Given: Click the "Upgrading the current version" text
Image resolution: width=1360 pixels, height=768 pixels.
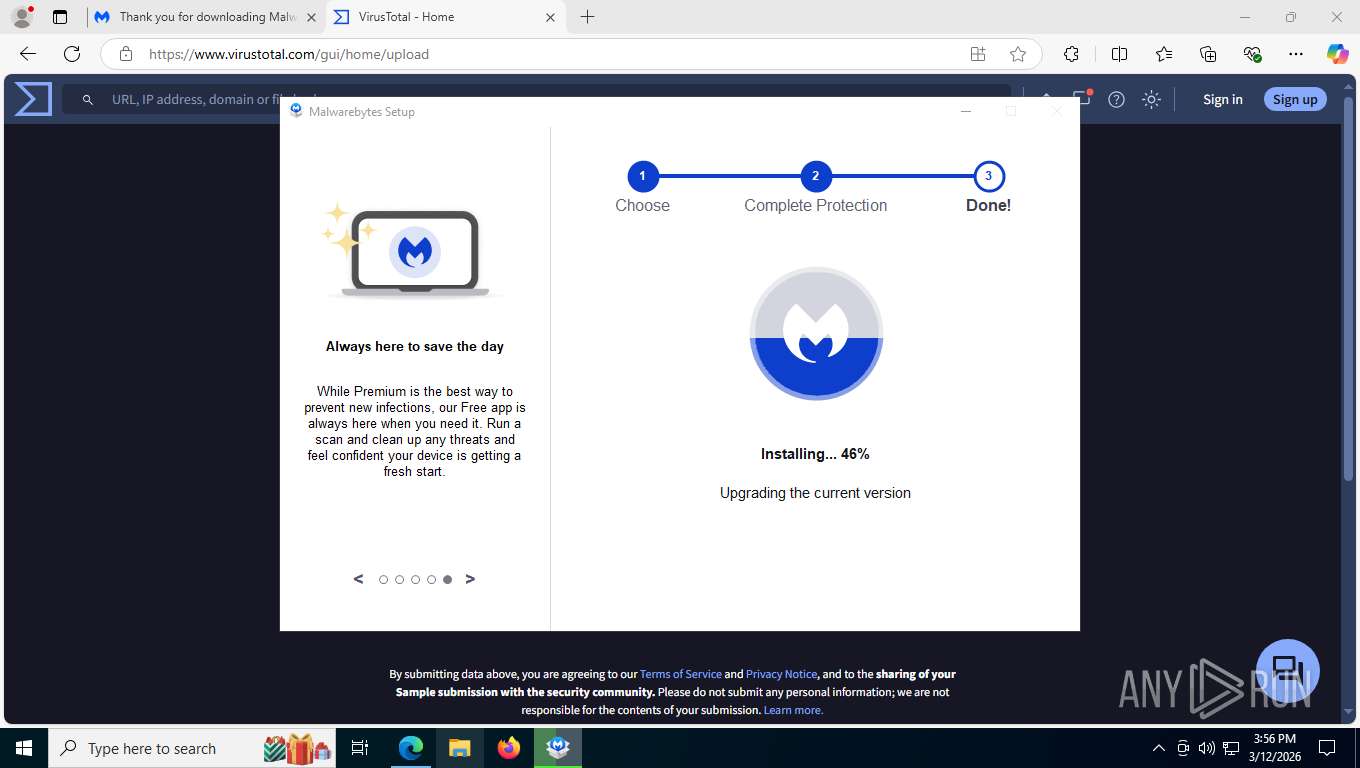Looking at the screenshot, I should tap(815, 493).
